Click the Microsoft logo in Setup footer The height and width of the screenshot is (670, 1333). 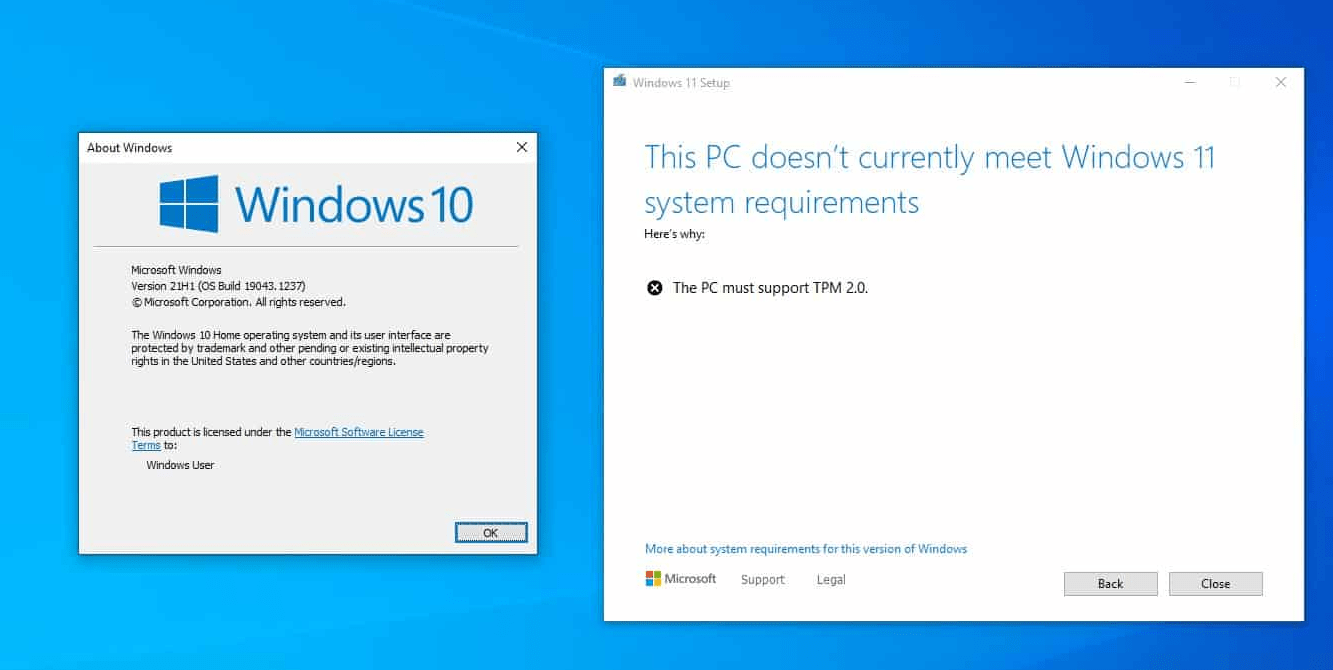(x=681, y=579)
